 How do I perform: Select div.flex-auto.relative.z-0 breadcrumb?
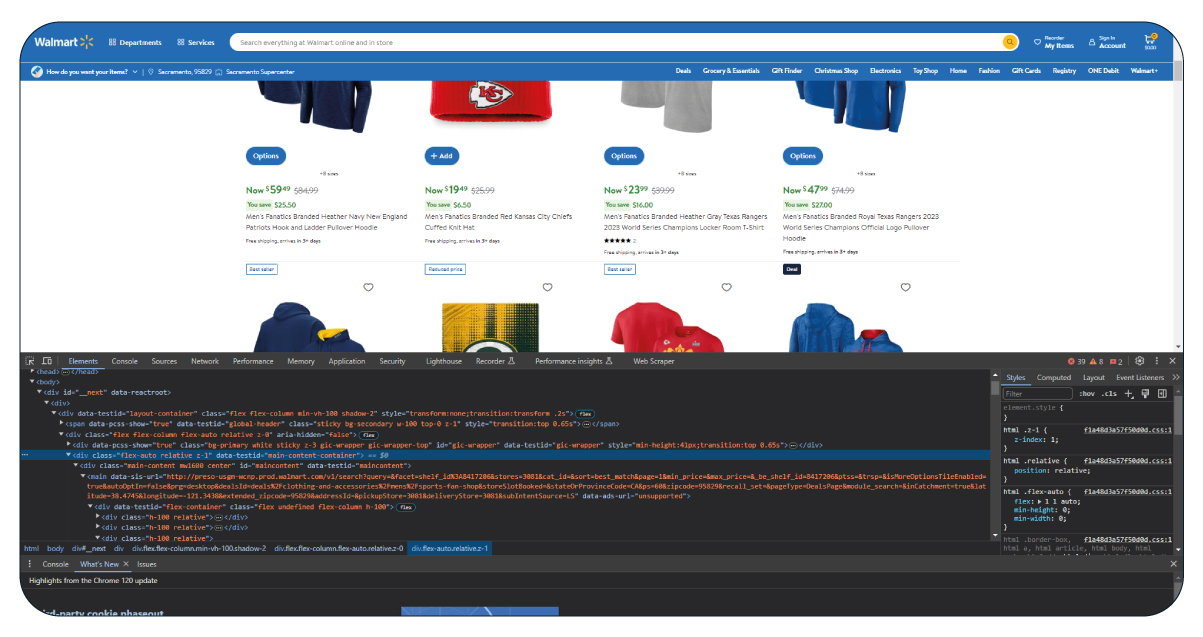(336, 548)
